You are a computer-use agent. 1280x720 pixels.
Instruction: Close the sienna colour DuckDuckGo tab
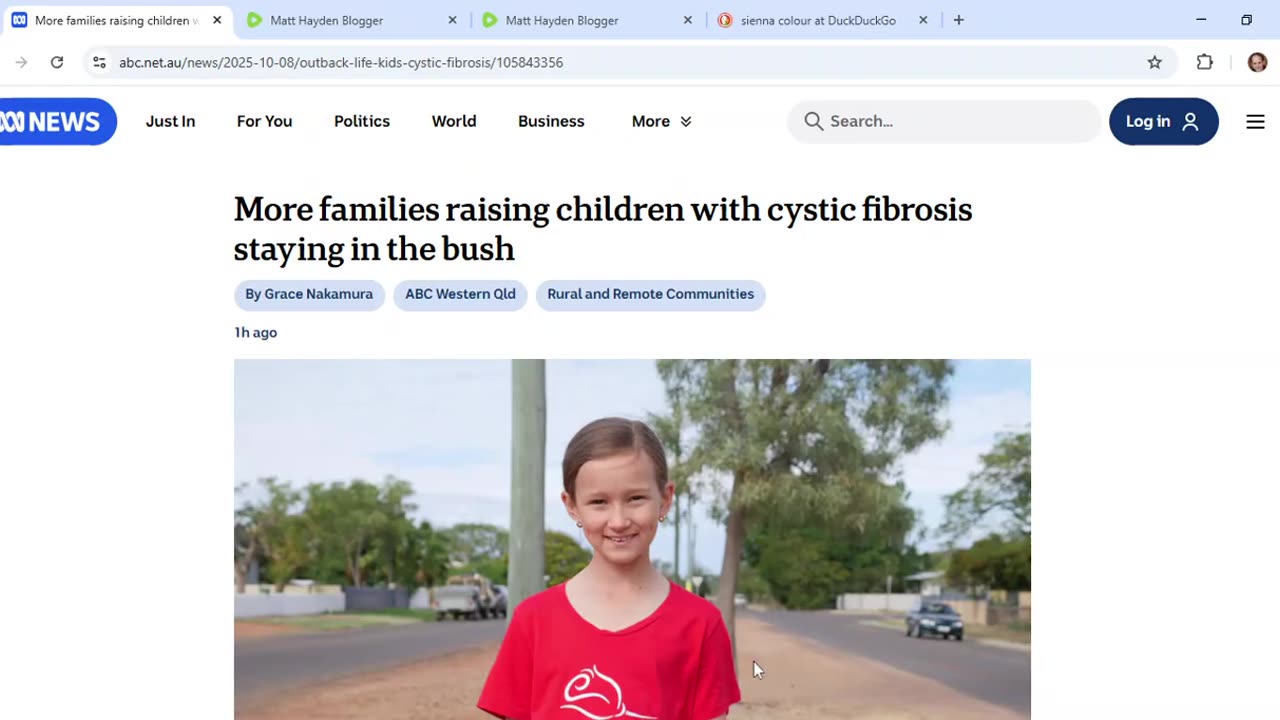click(923, 20)
